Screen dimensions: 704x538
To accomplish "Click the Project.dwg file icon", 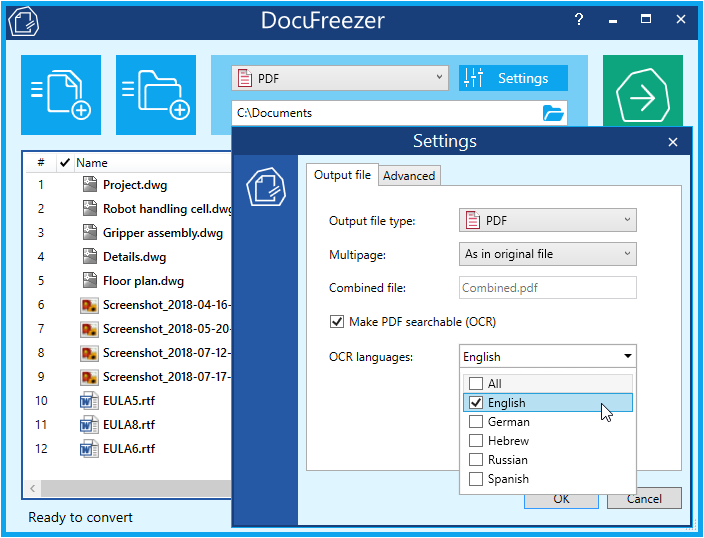I will coord(90,185).
